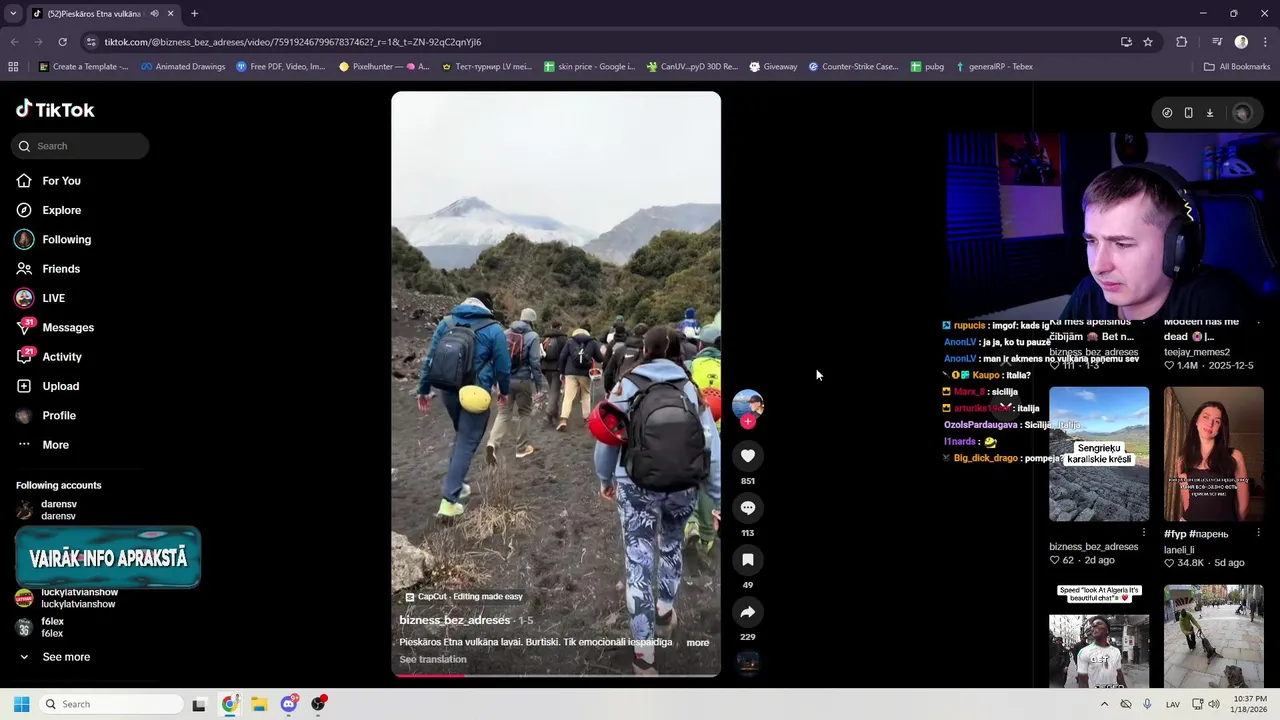Open the Following feed
Viewport: 1280px width, 720px height.
66,240
